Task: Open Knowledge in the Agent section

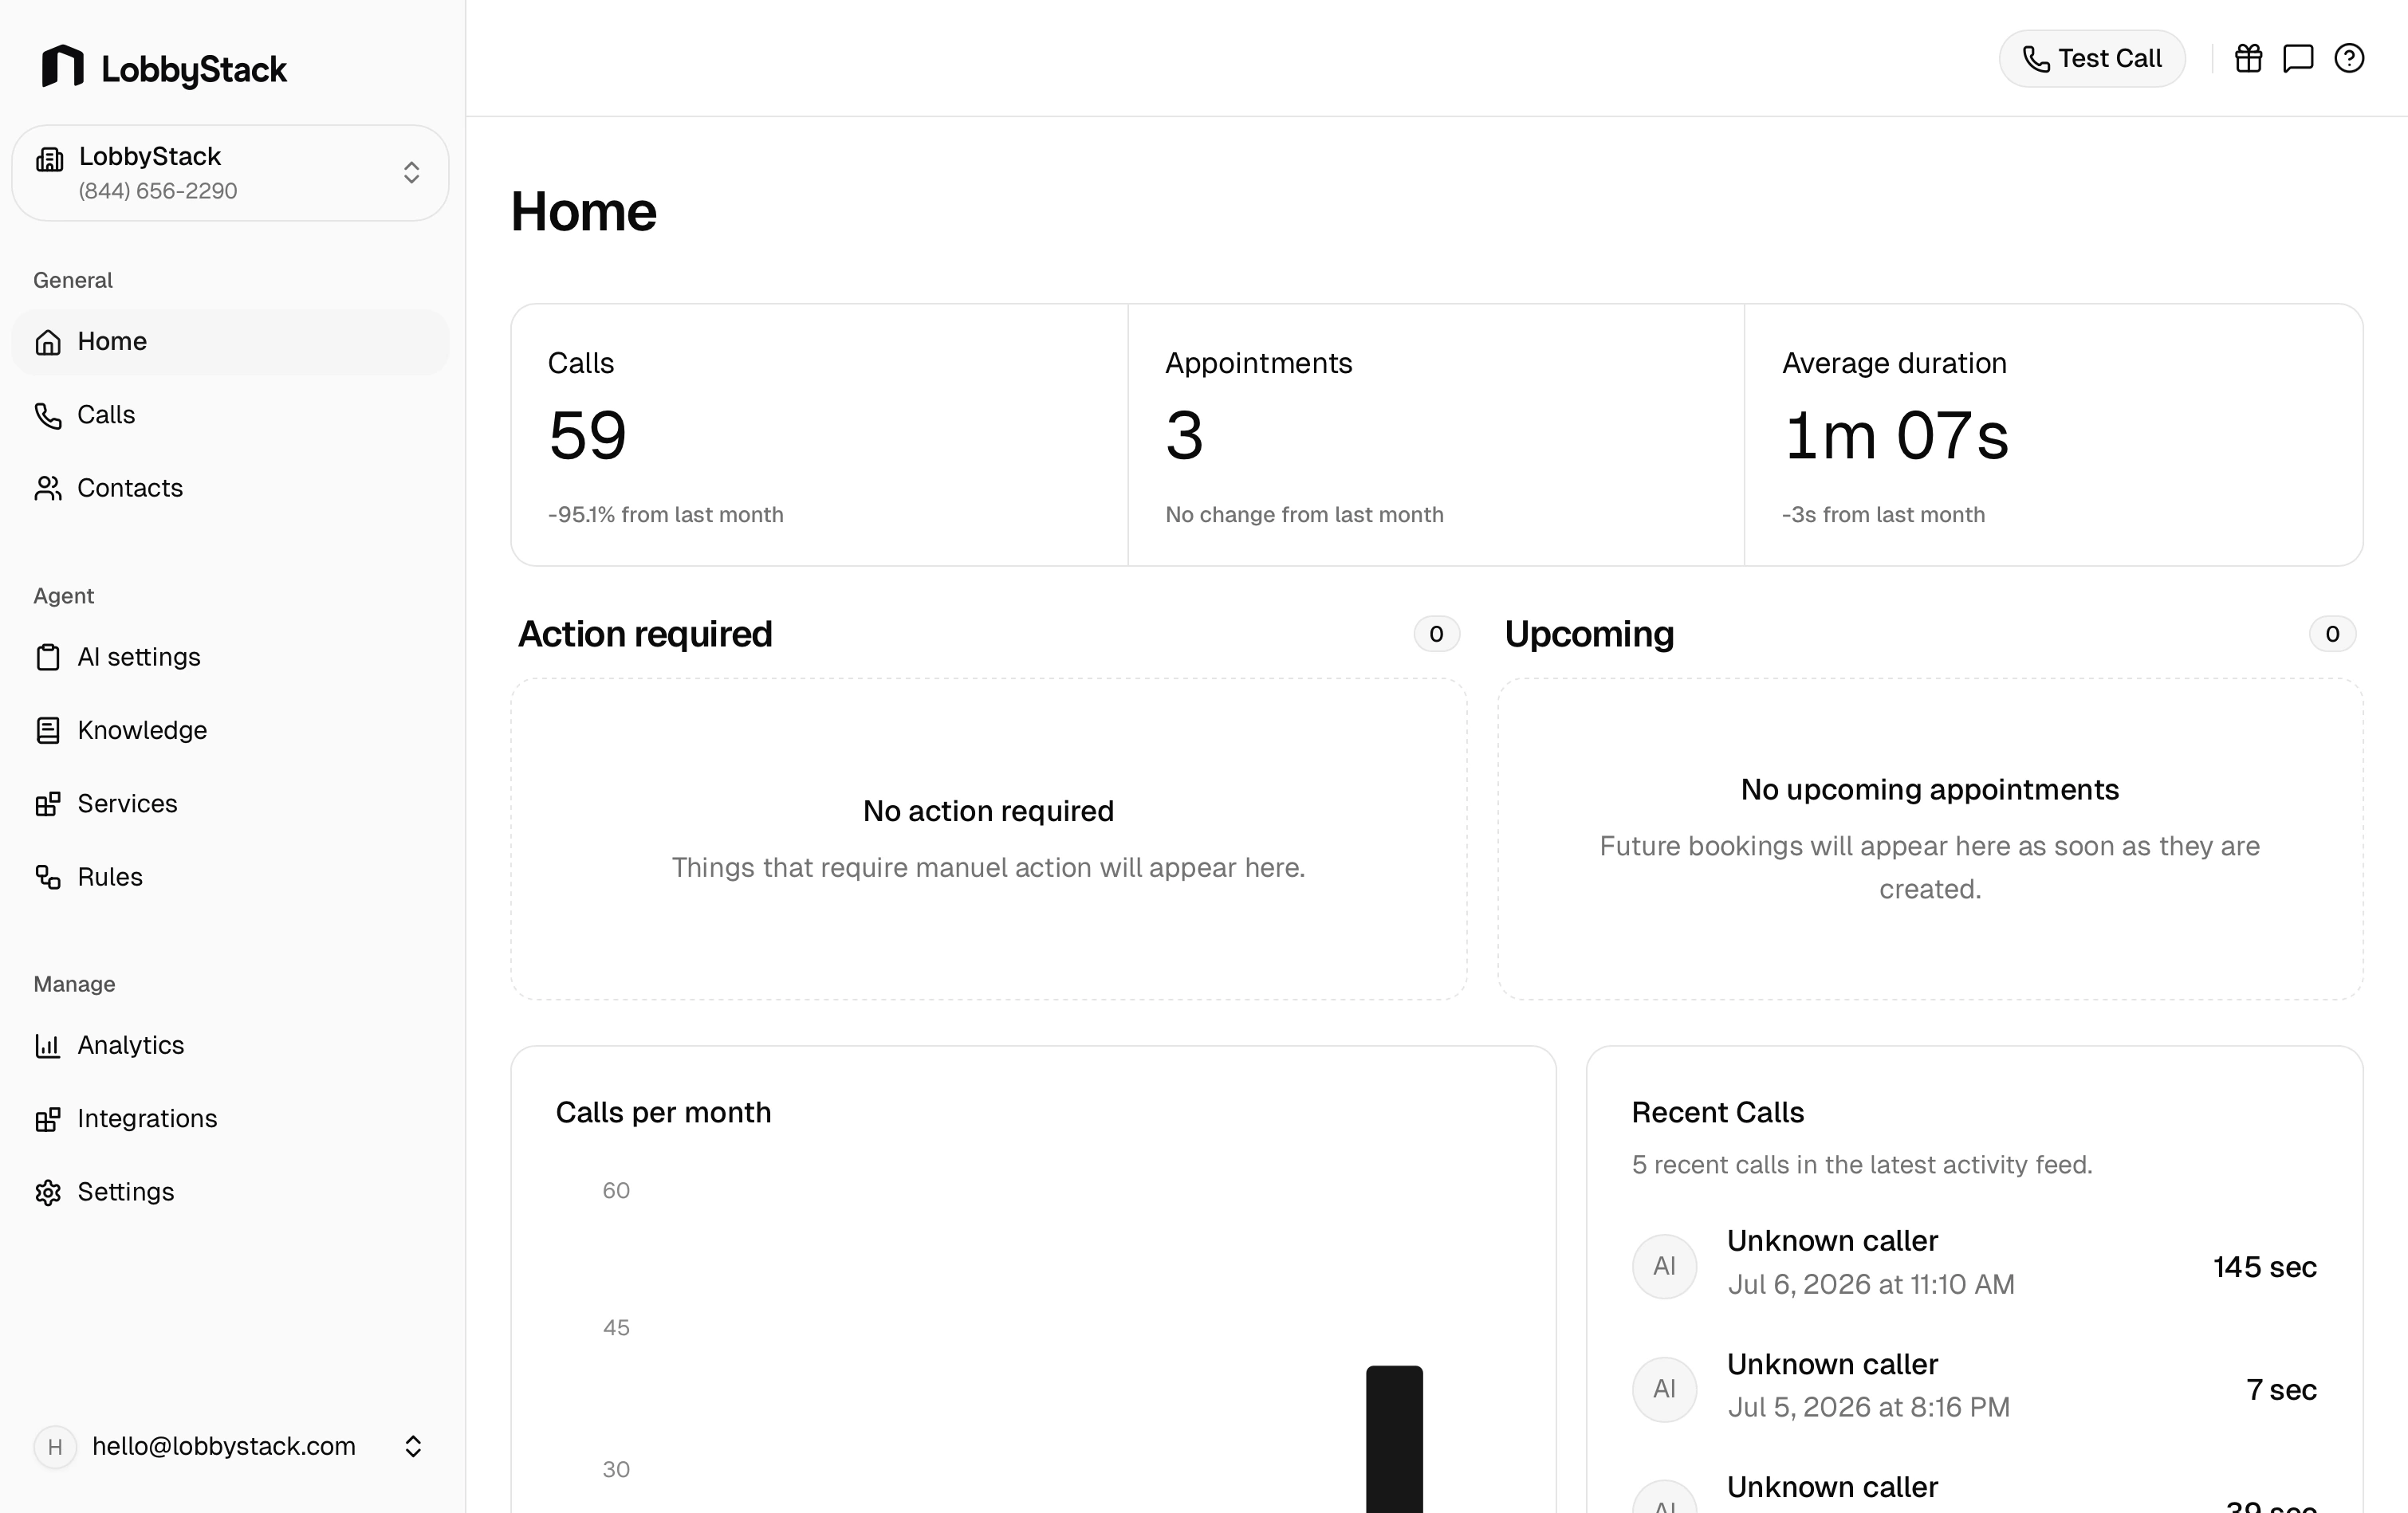Action: 230,730
